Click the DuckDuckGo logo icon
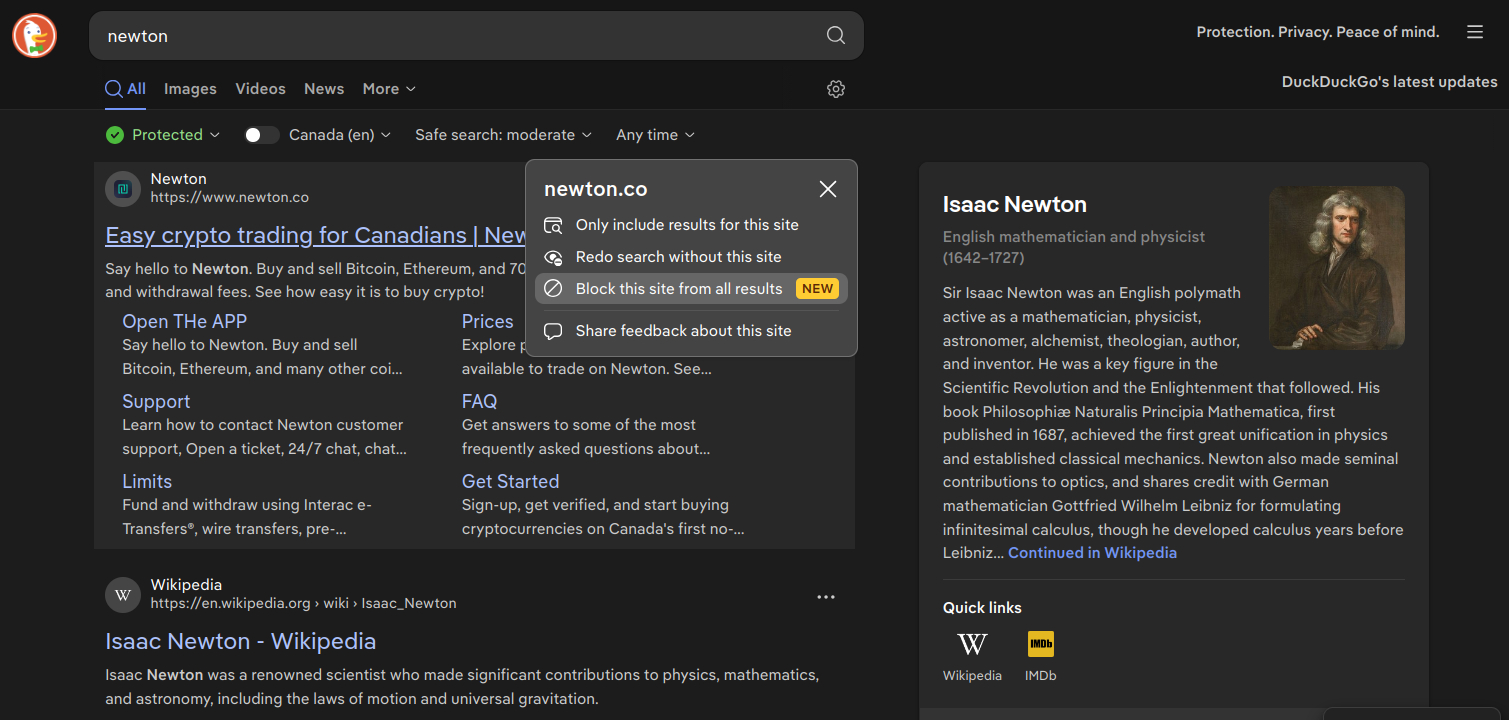This screenshot has height=720, width=1509. 34,36
